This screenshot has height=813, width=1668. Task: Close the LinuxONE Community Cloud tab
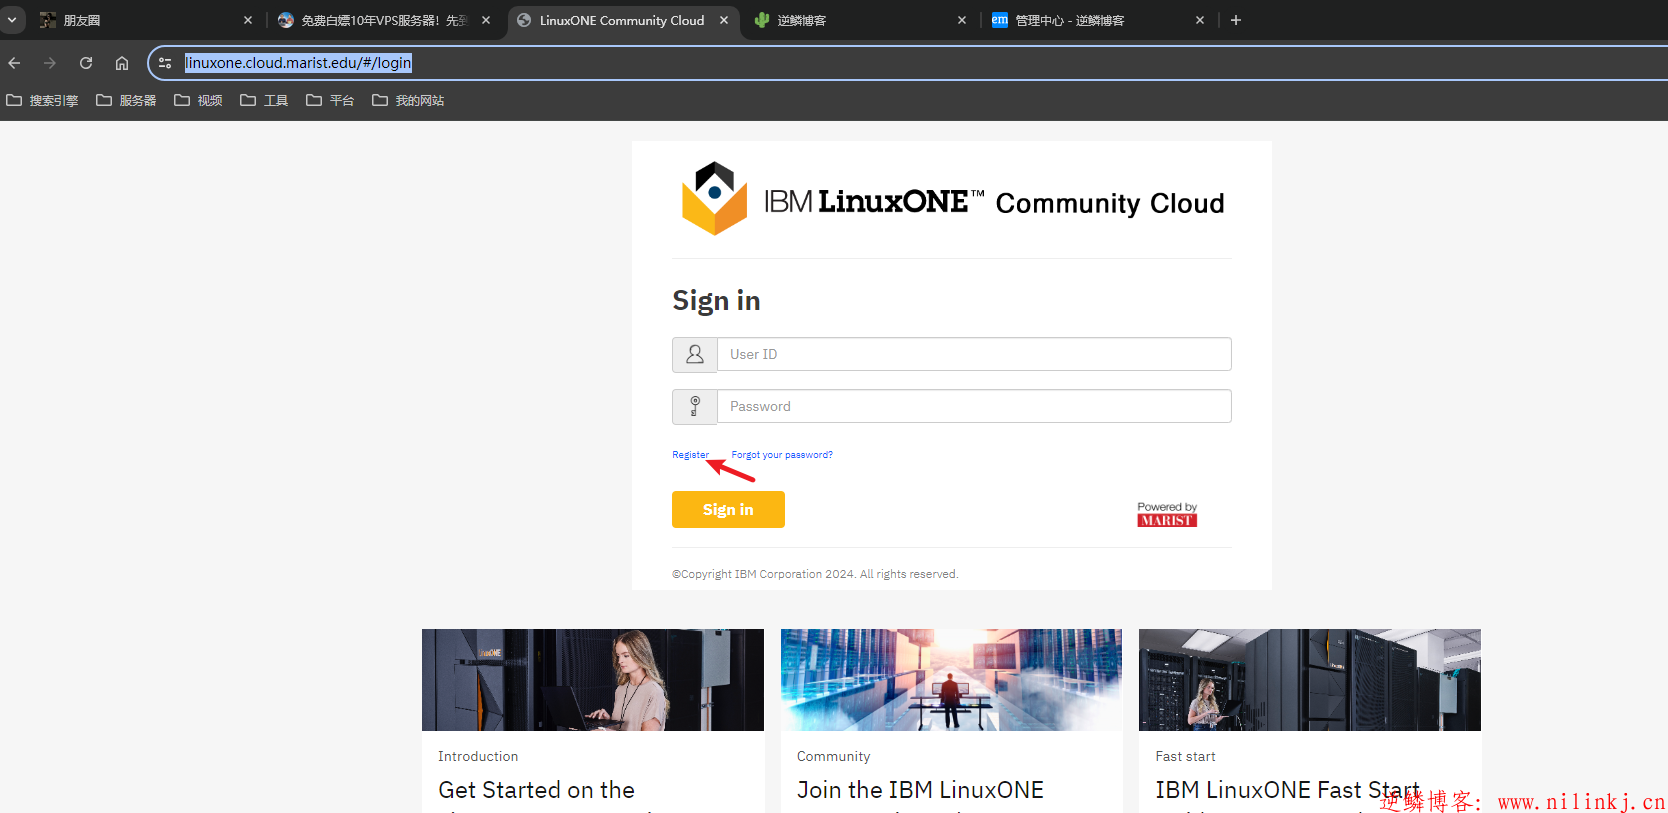(x=724, y=20)
